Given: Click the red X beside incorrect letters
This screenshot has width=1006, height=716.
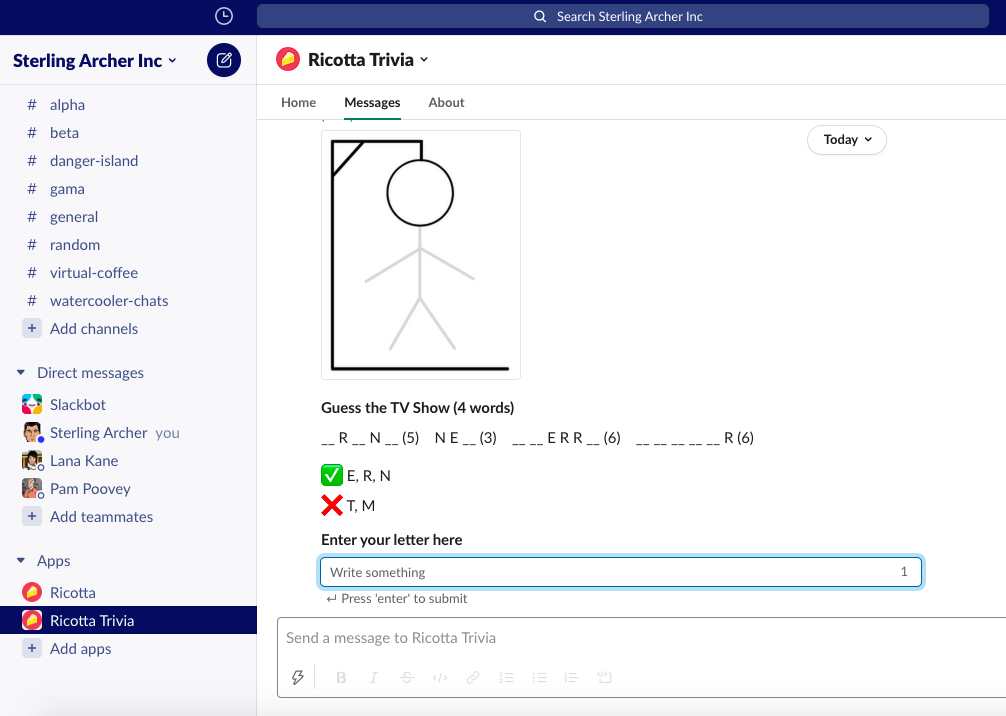Looking at the screenshot, I should point(332,505).
